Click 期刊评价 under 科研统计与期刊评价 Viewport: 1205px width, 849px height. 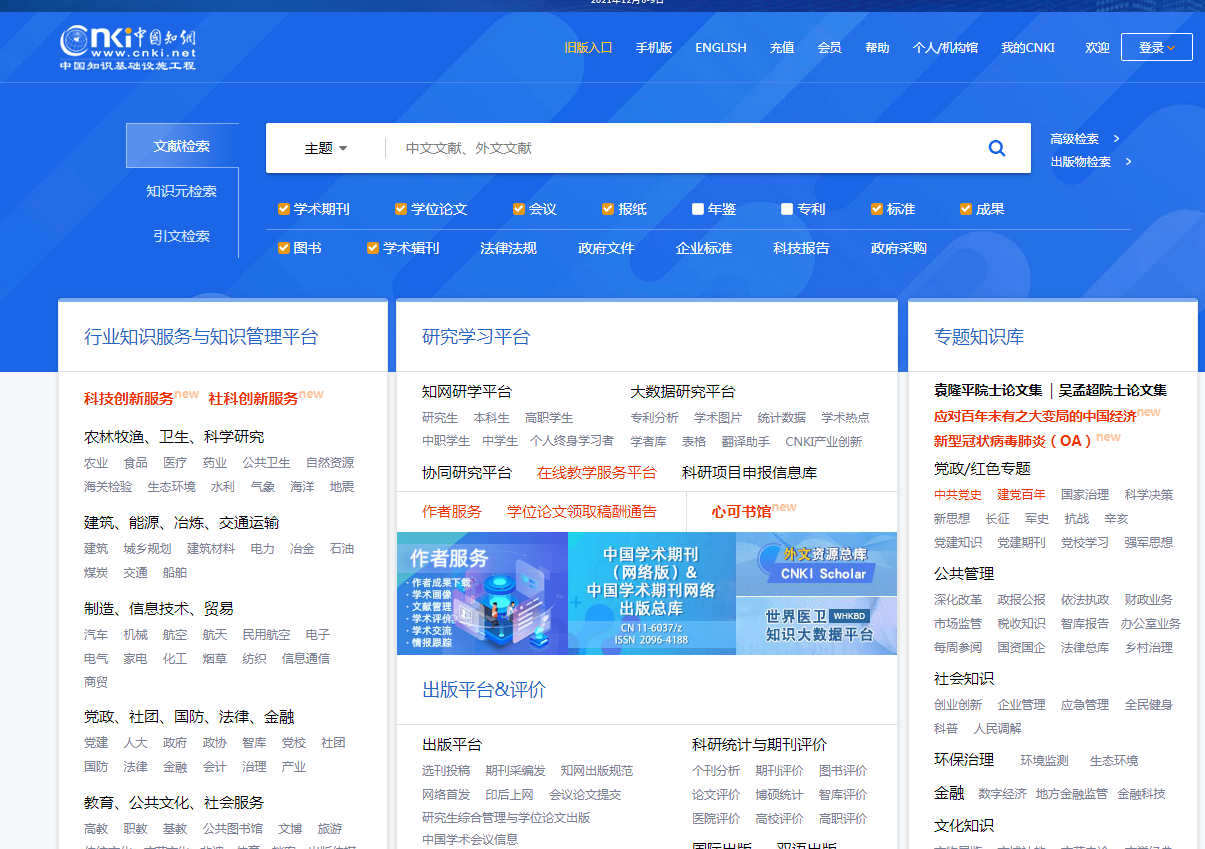tap(779, 770)
